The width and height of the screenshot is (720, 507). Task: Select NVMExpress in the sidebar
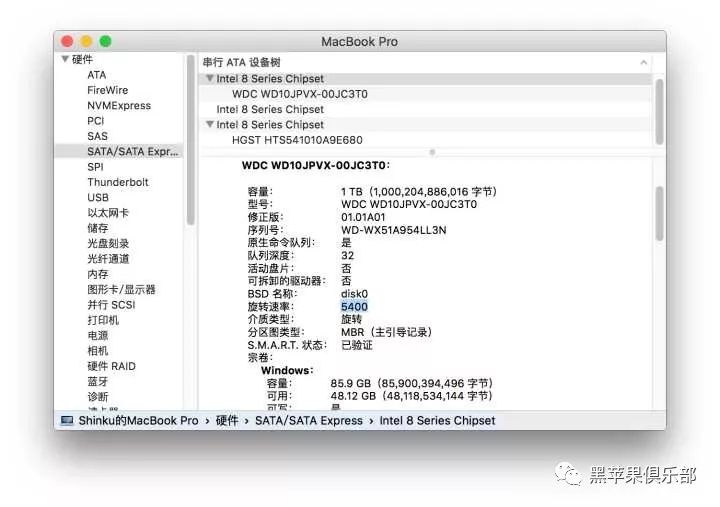(x=119, y=106)
